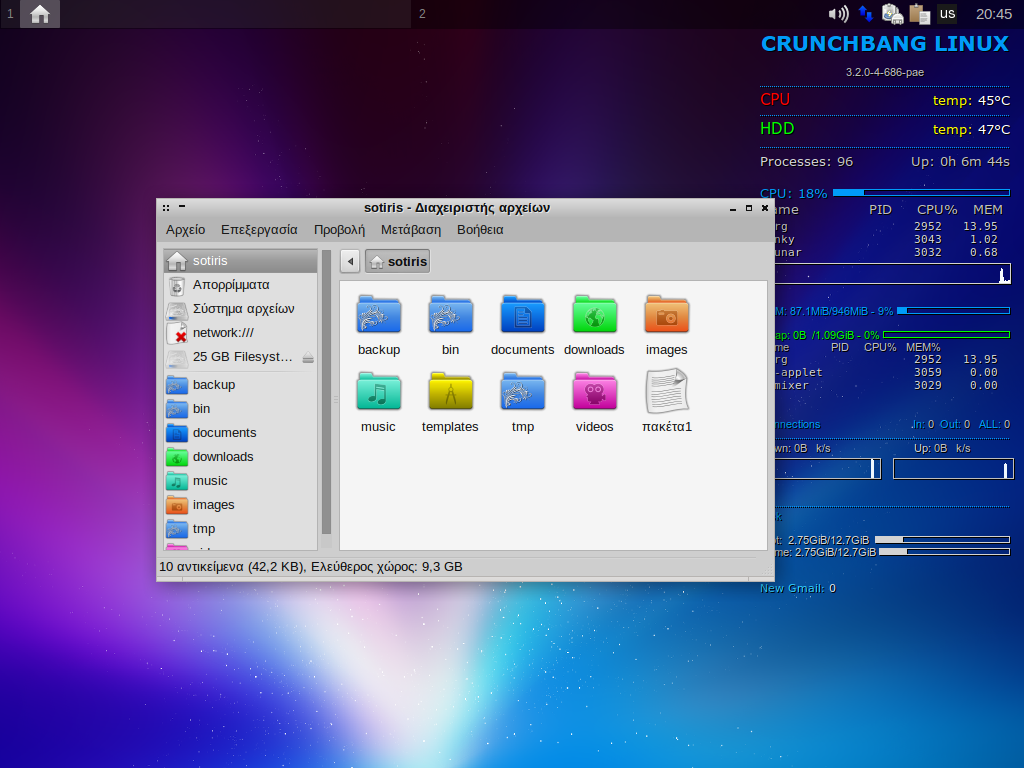Open the music folder icon in the file pane
The width and height of the screenshot is (1024, 768).
pyautogui.click(x=379, y=392)
